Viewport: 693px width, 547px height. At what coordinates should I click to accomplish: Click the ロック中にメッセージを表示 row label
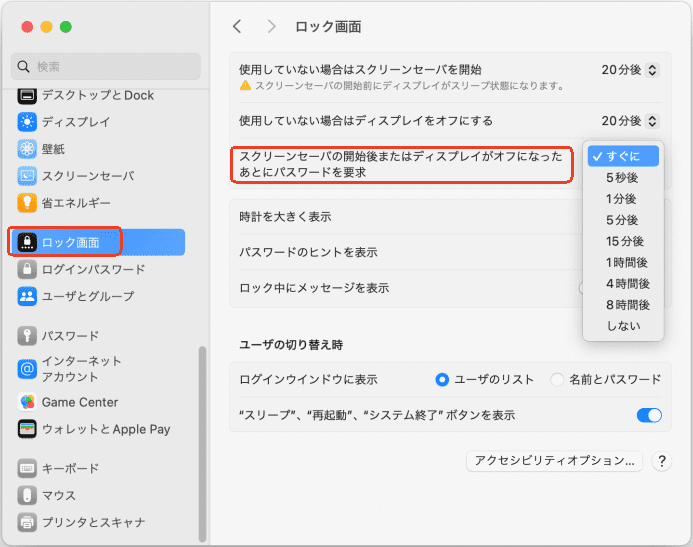click(314, 288)
